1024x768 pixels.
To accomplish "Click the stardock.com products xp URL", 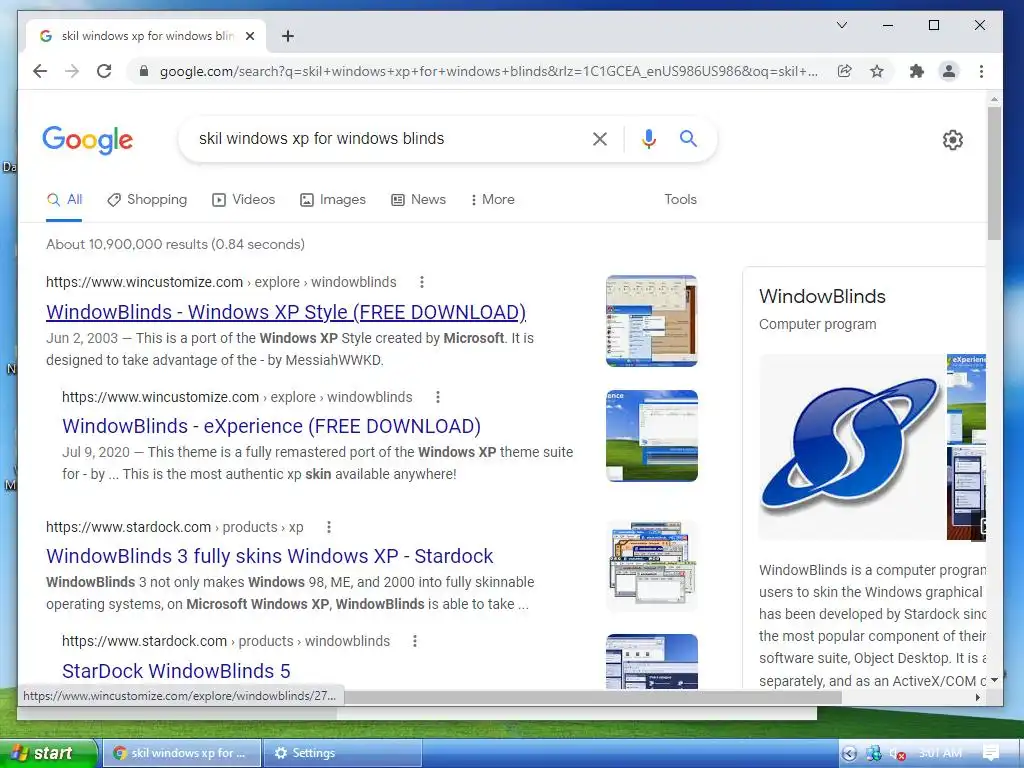I will (x=174, y=527).
